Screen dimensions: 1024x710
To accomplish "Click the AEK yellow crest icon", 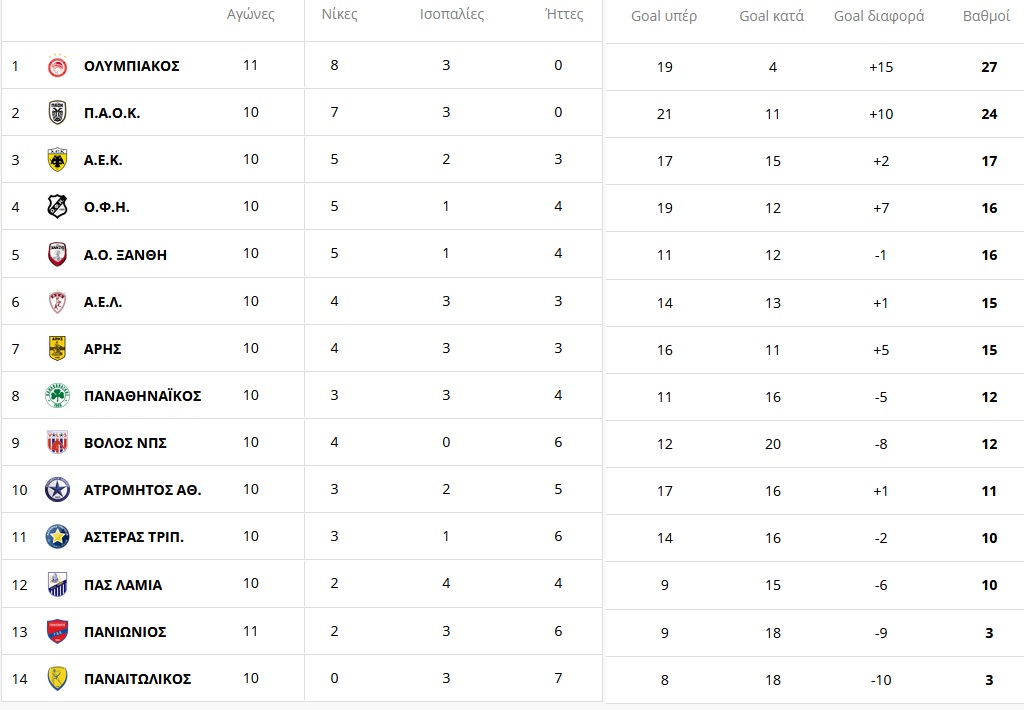I will (x=57, y=160).
